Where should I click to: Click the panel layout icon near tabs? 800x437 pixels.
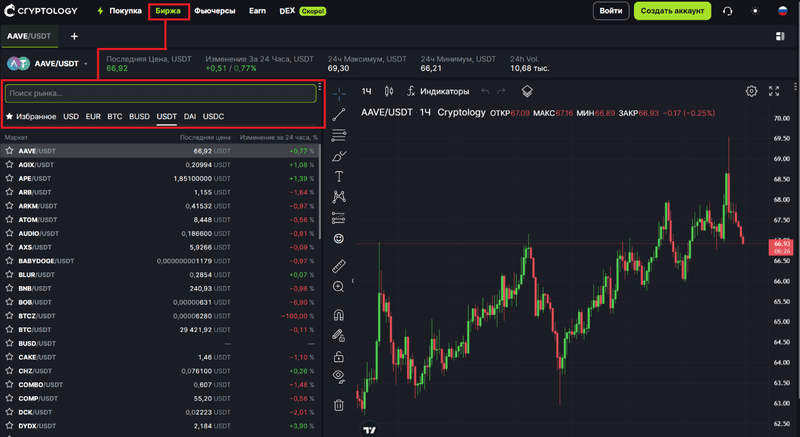(780, 36)
